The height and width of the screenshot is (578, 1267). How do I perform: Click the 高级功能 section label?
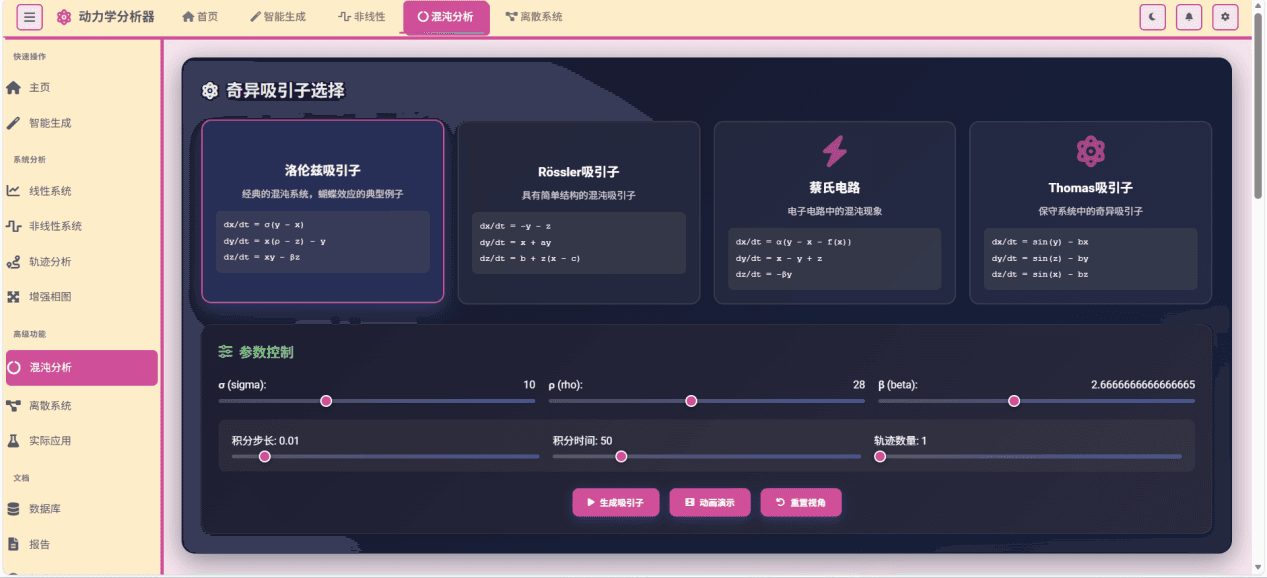point(29,334)
